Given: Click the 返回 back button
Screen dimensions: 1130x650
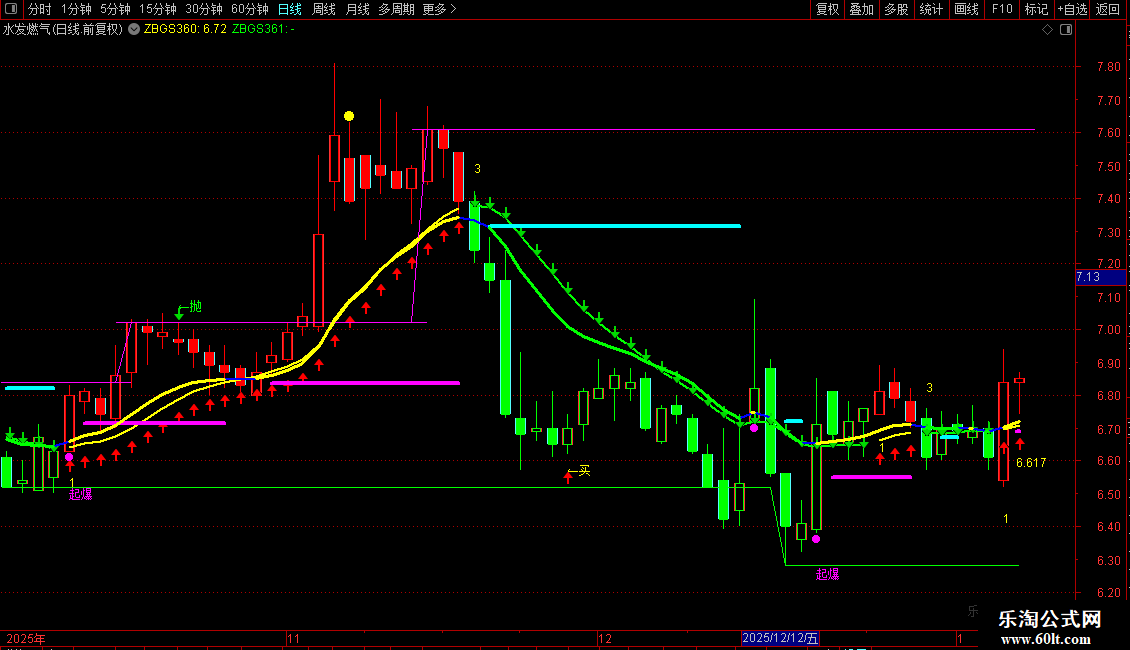Looking at the screenshot, I should click(1108, 9).
